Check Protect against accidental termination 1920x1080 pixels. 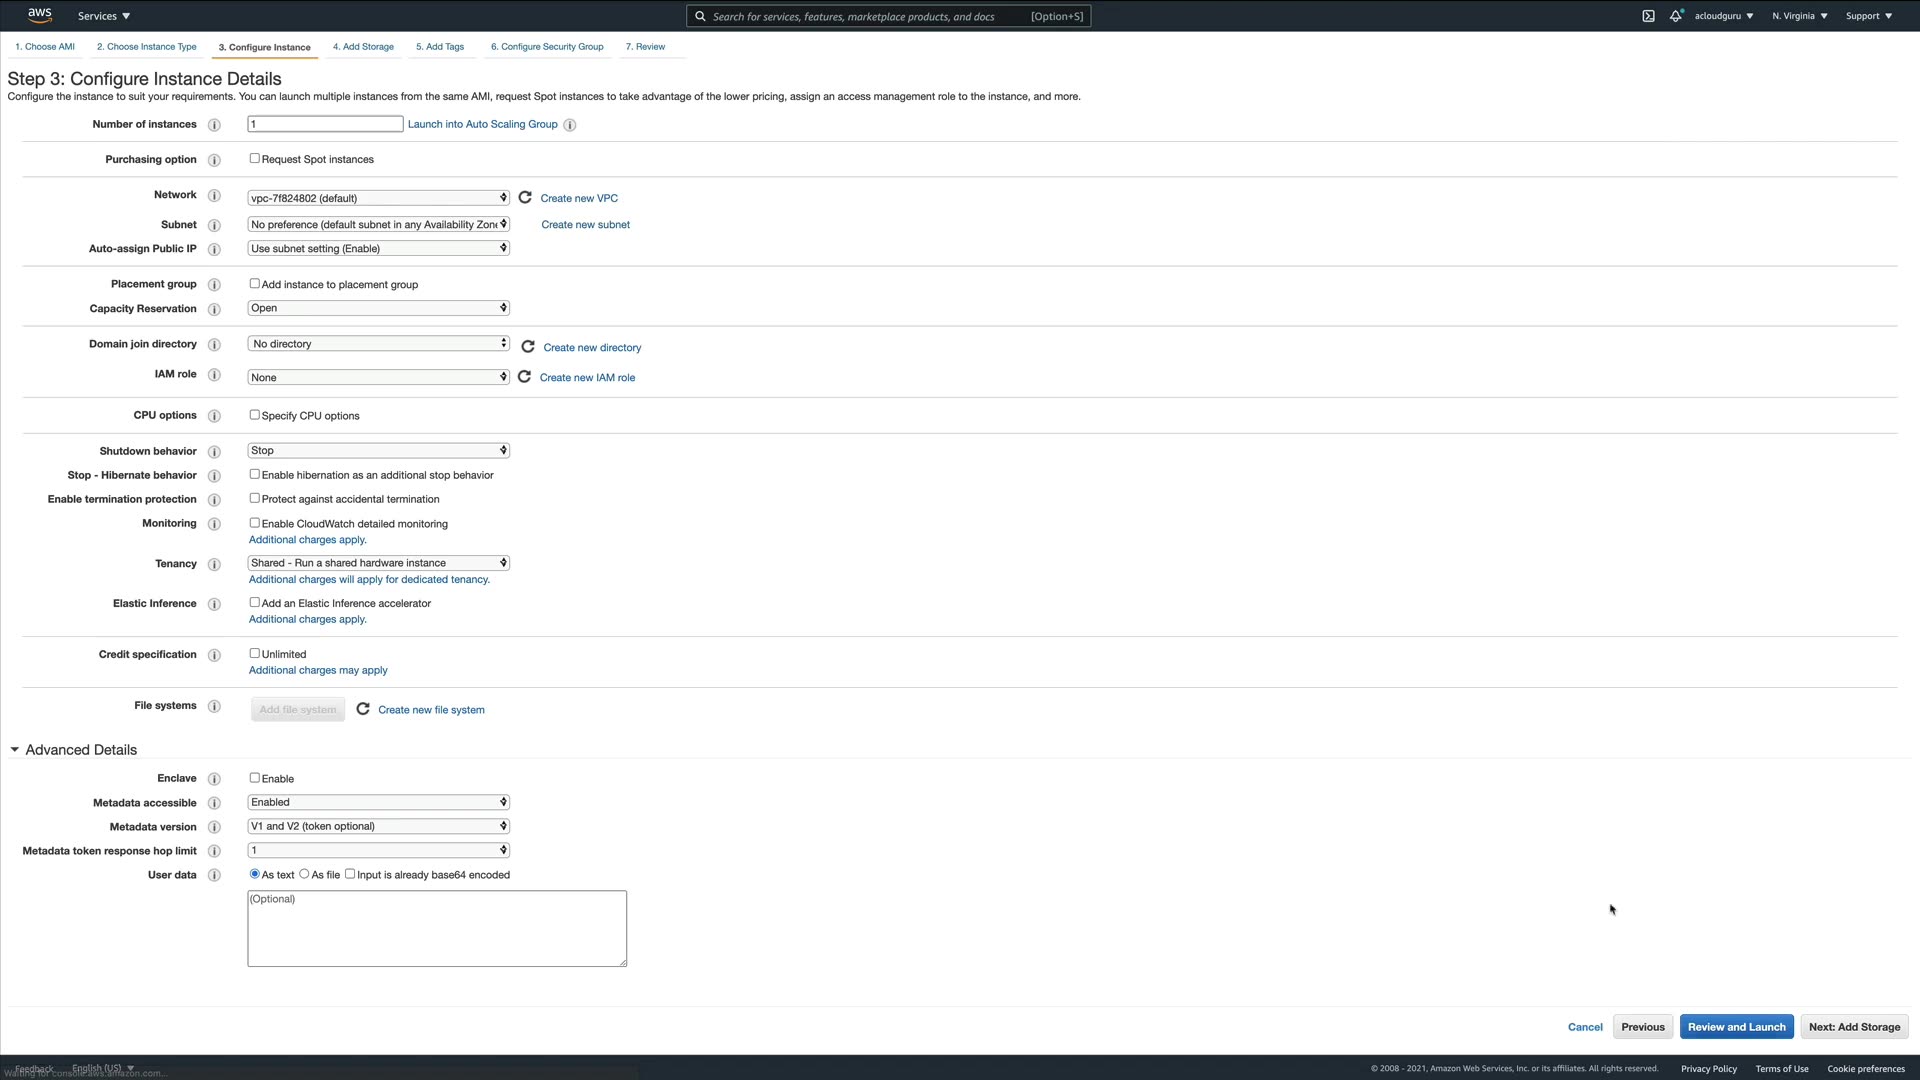tap(255, 499)
